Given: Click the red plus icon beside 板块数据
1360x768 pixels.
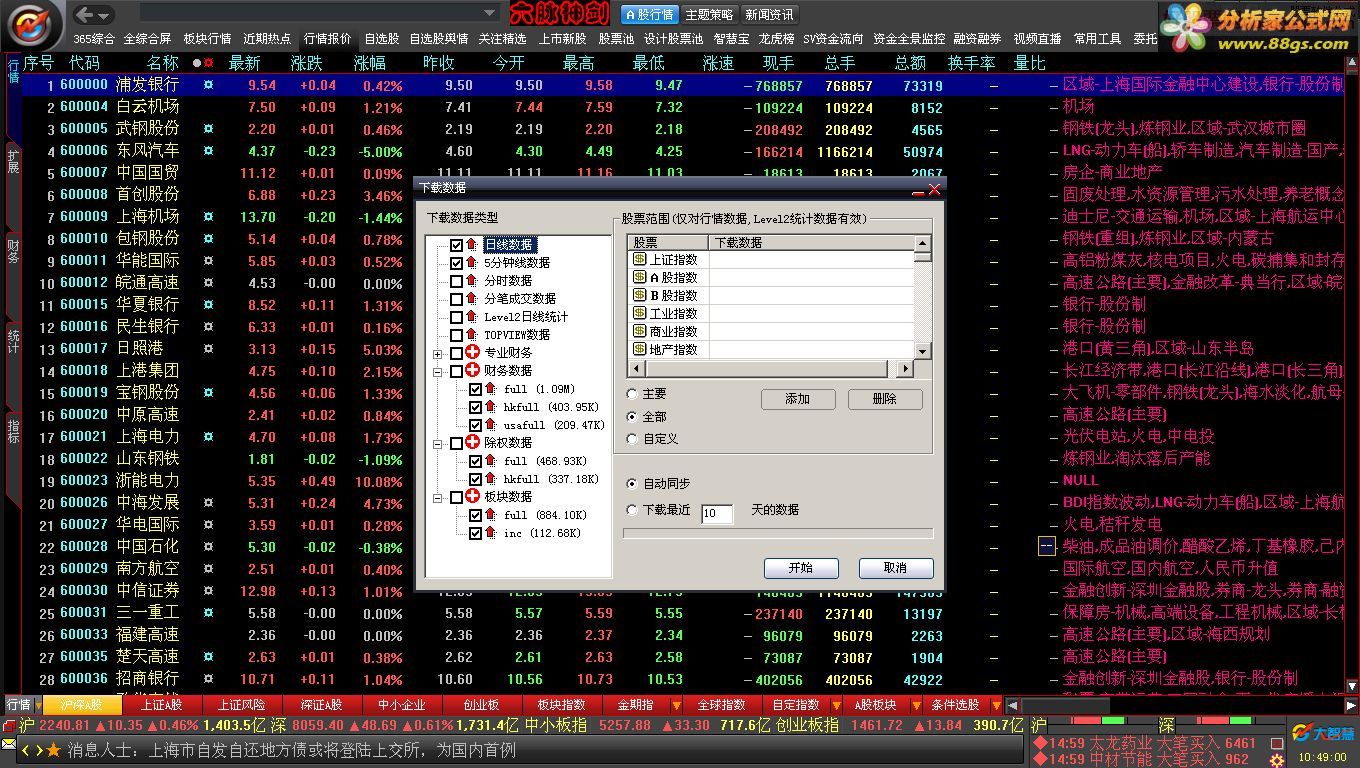Looking at the screenshot, I should coord(473,496).
